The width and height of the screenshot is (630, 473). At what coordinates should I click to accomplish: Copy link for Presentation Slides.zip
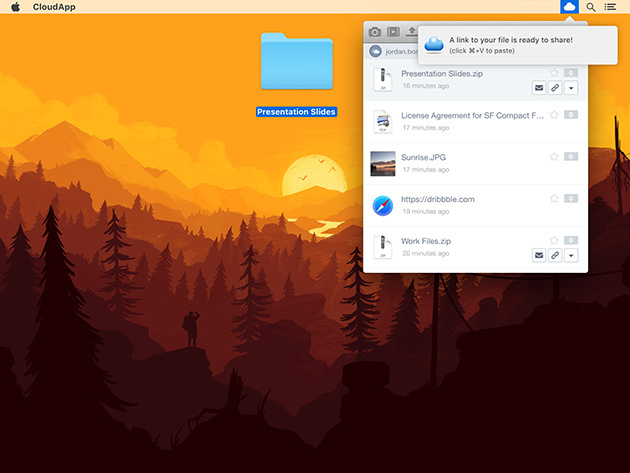(555, 88)
